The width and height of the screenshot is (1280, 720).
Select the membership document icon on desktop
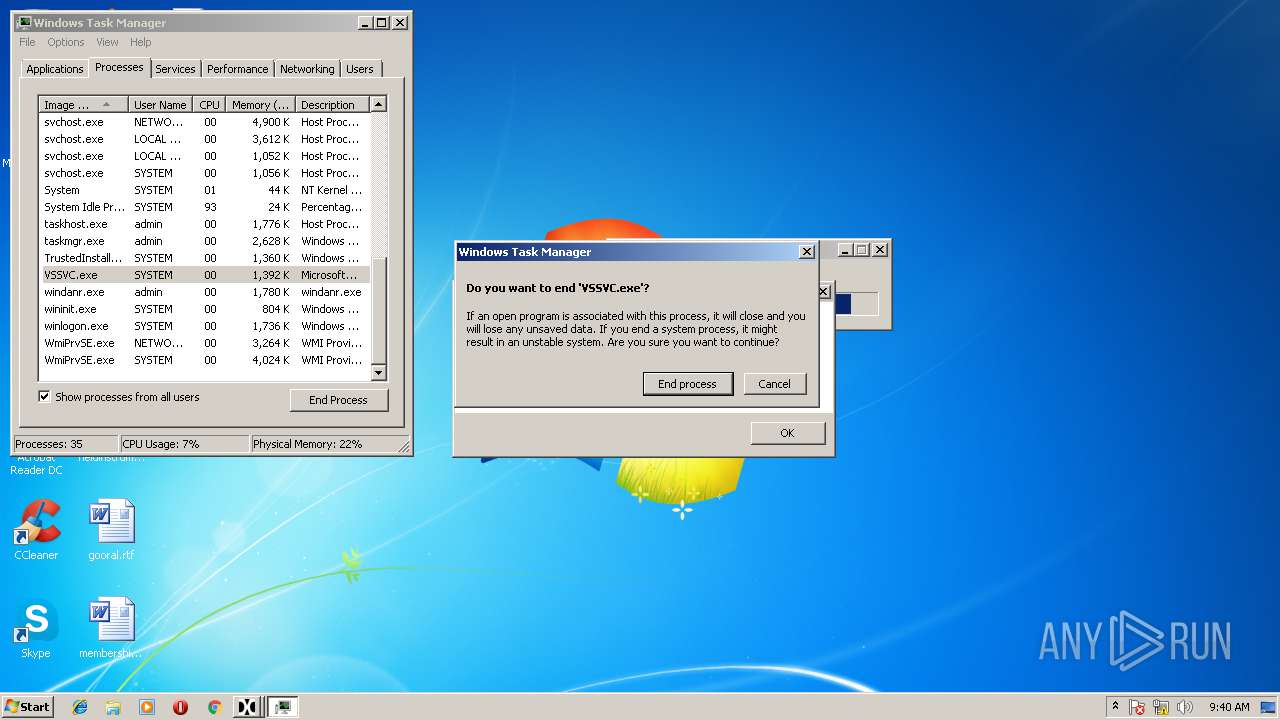pos(111,628)
